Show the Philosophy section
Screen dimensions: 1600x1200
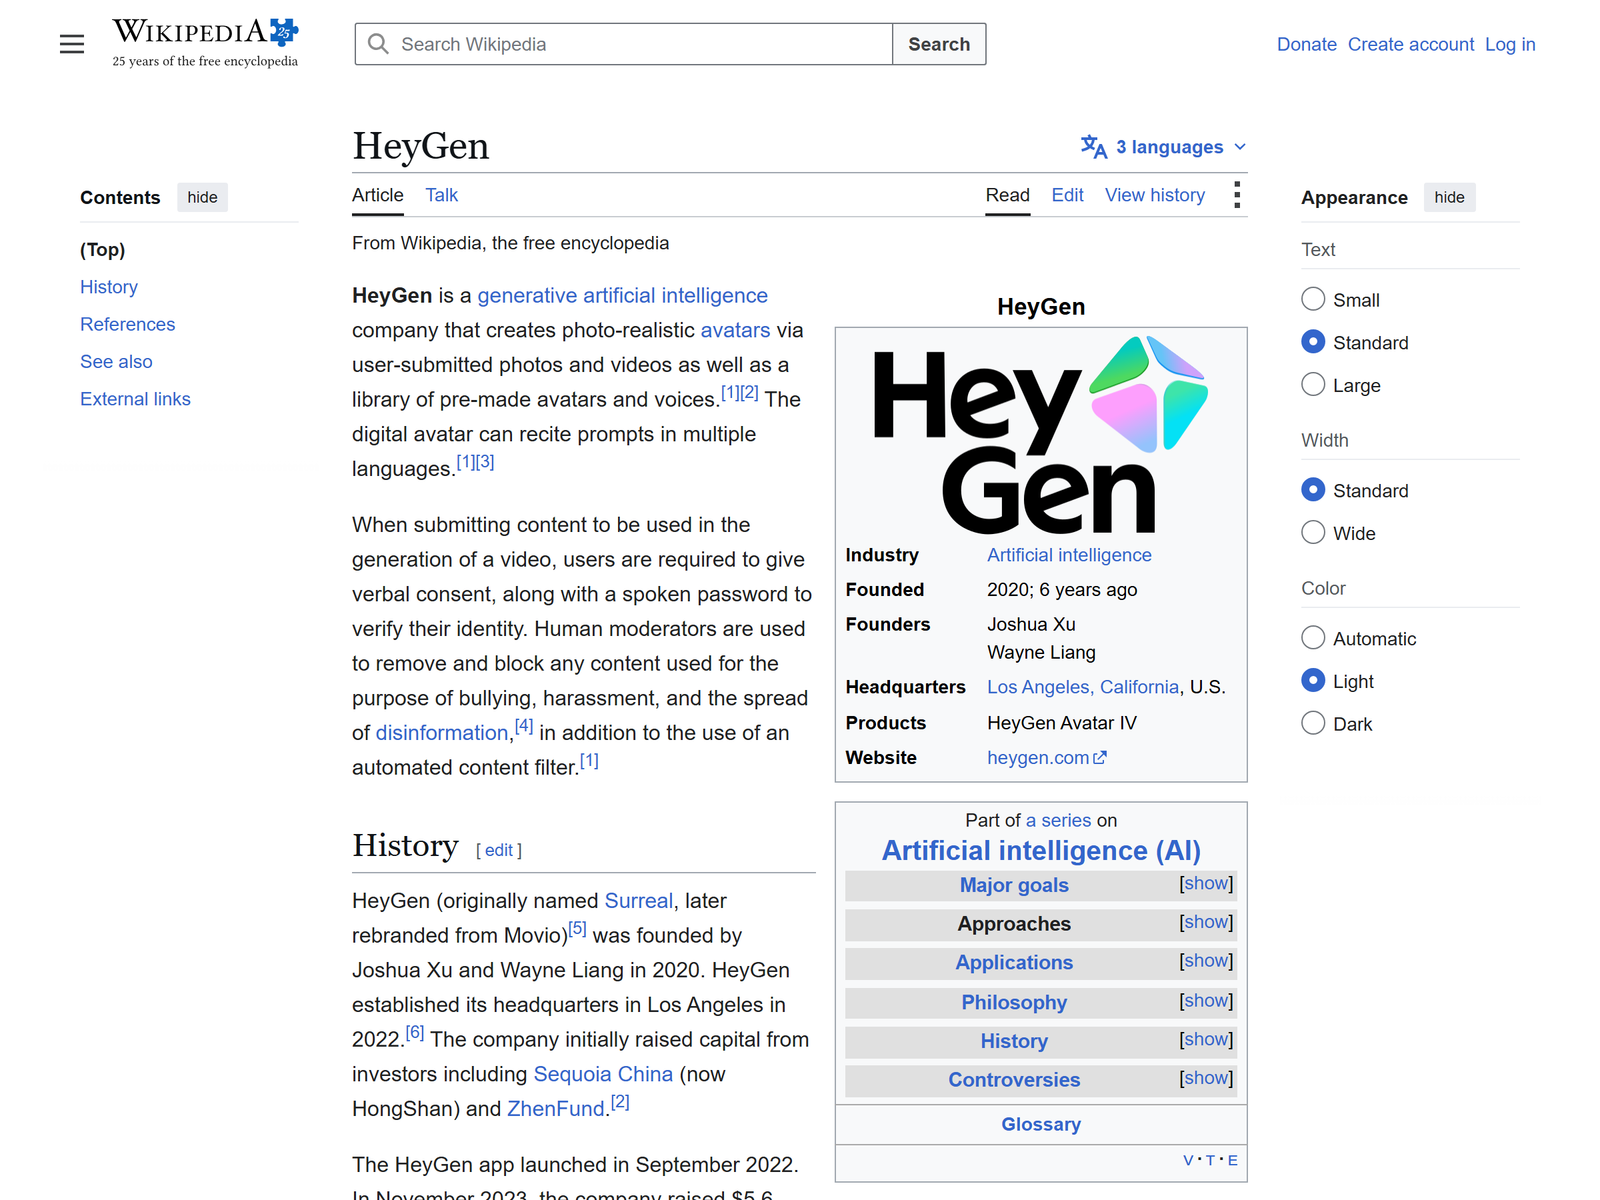coord(1206,1001)
